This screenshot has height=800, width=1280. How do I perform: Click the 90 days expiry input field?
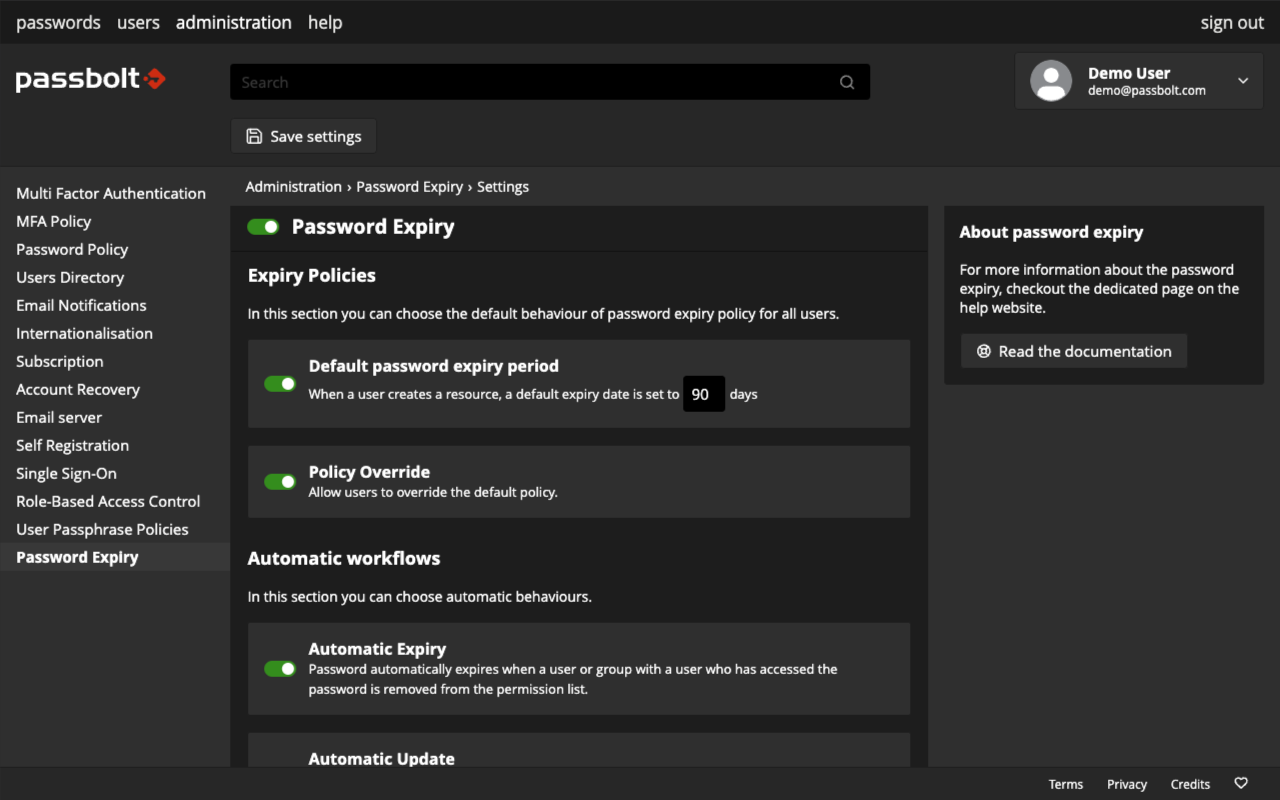point(703,393)
